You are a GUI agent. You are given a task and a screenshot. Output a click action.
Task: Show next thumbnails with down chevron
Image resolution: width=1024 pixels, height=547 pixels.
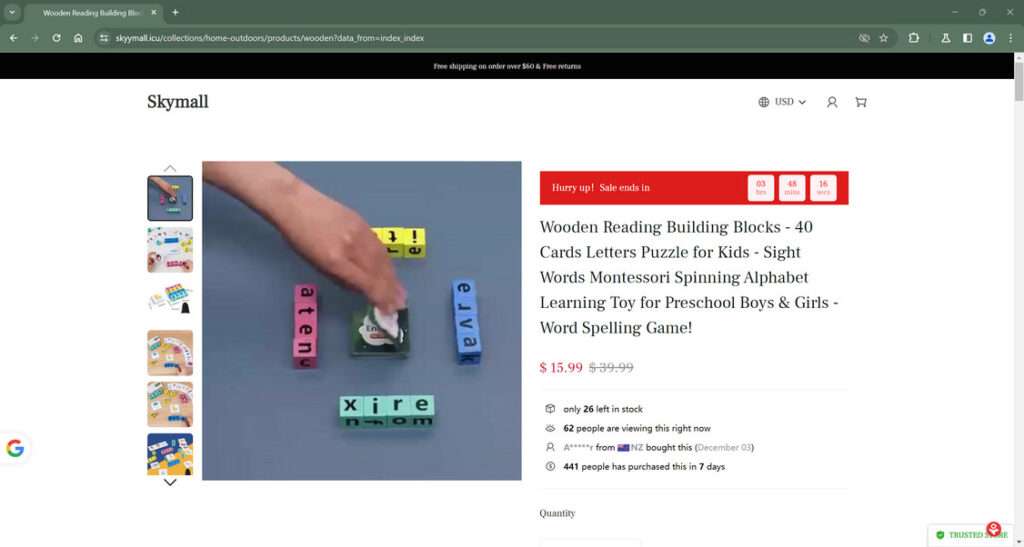coord(170,482)
